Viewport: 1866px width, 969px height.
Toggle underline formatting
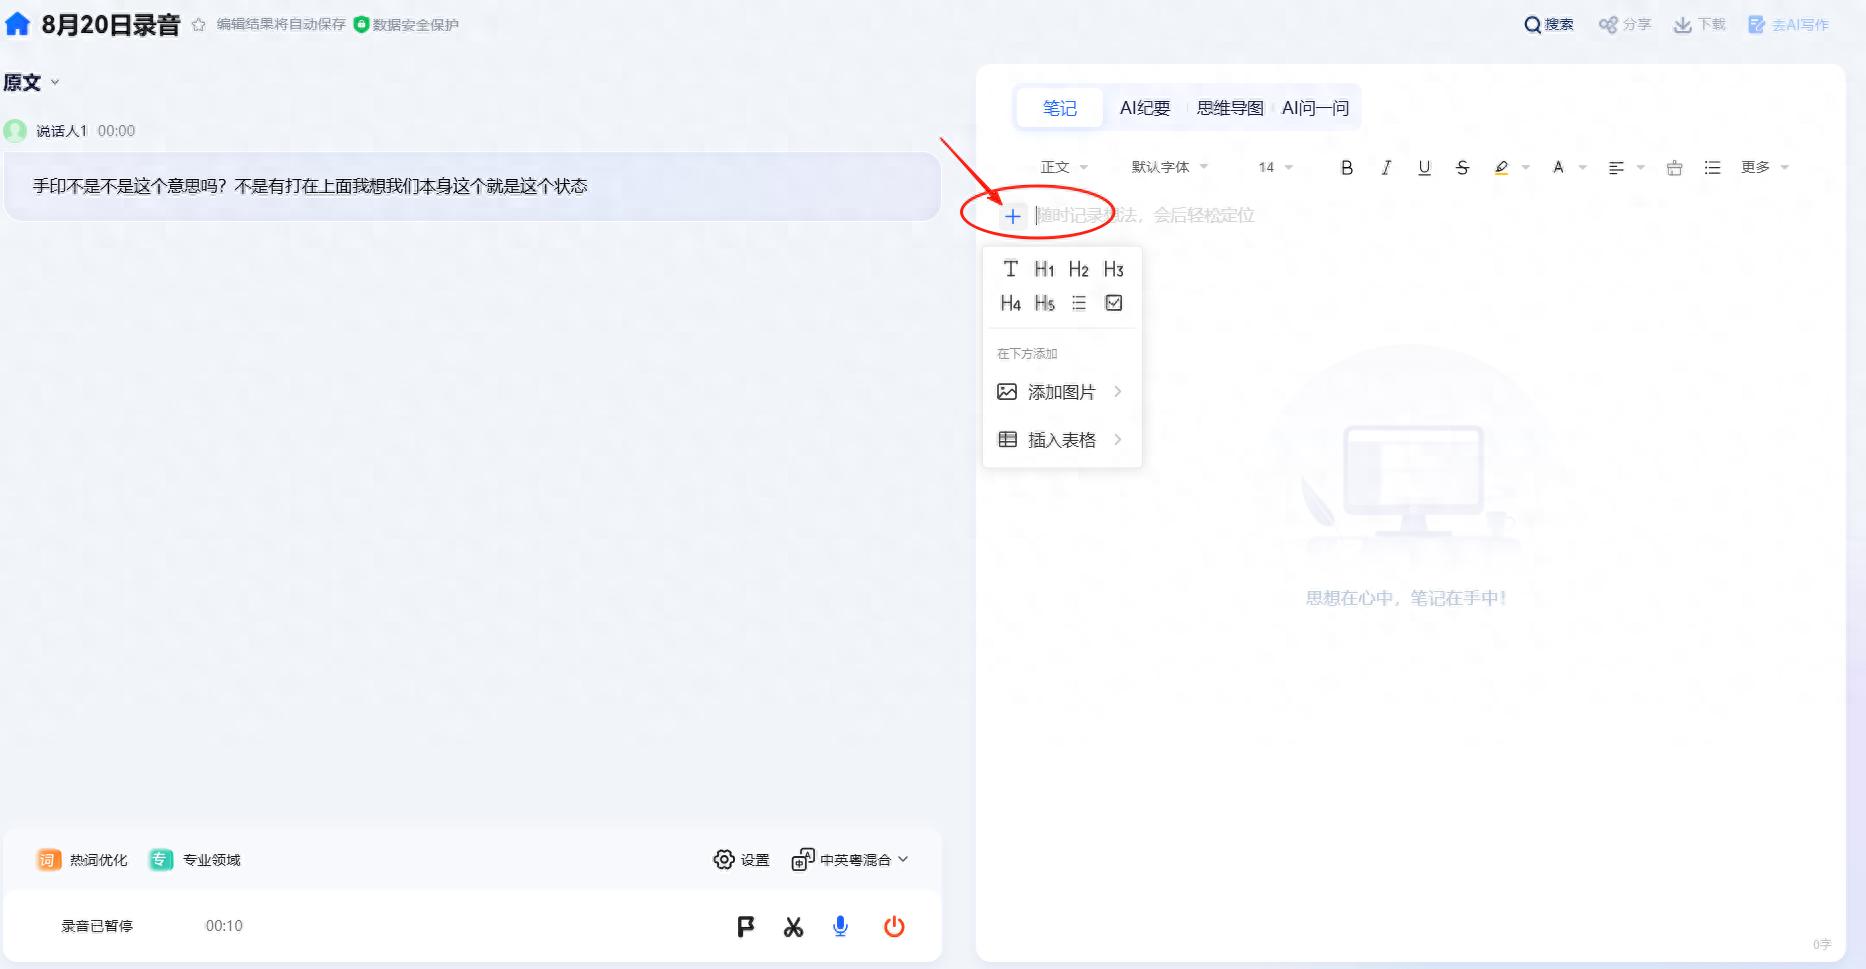(1424, 168)
